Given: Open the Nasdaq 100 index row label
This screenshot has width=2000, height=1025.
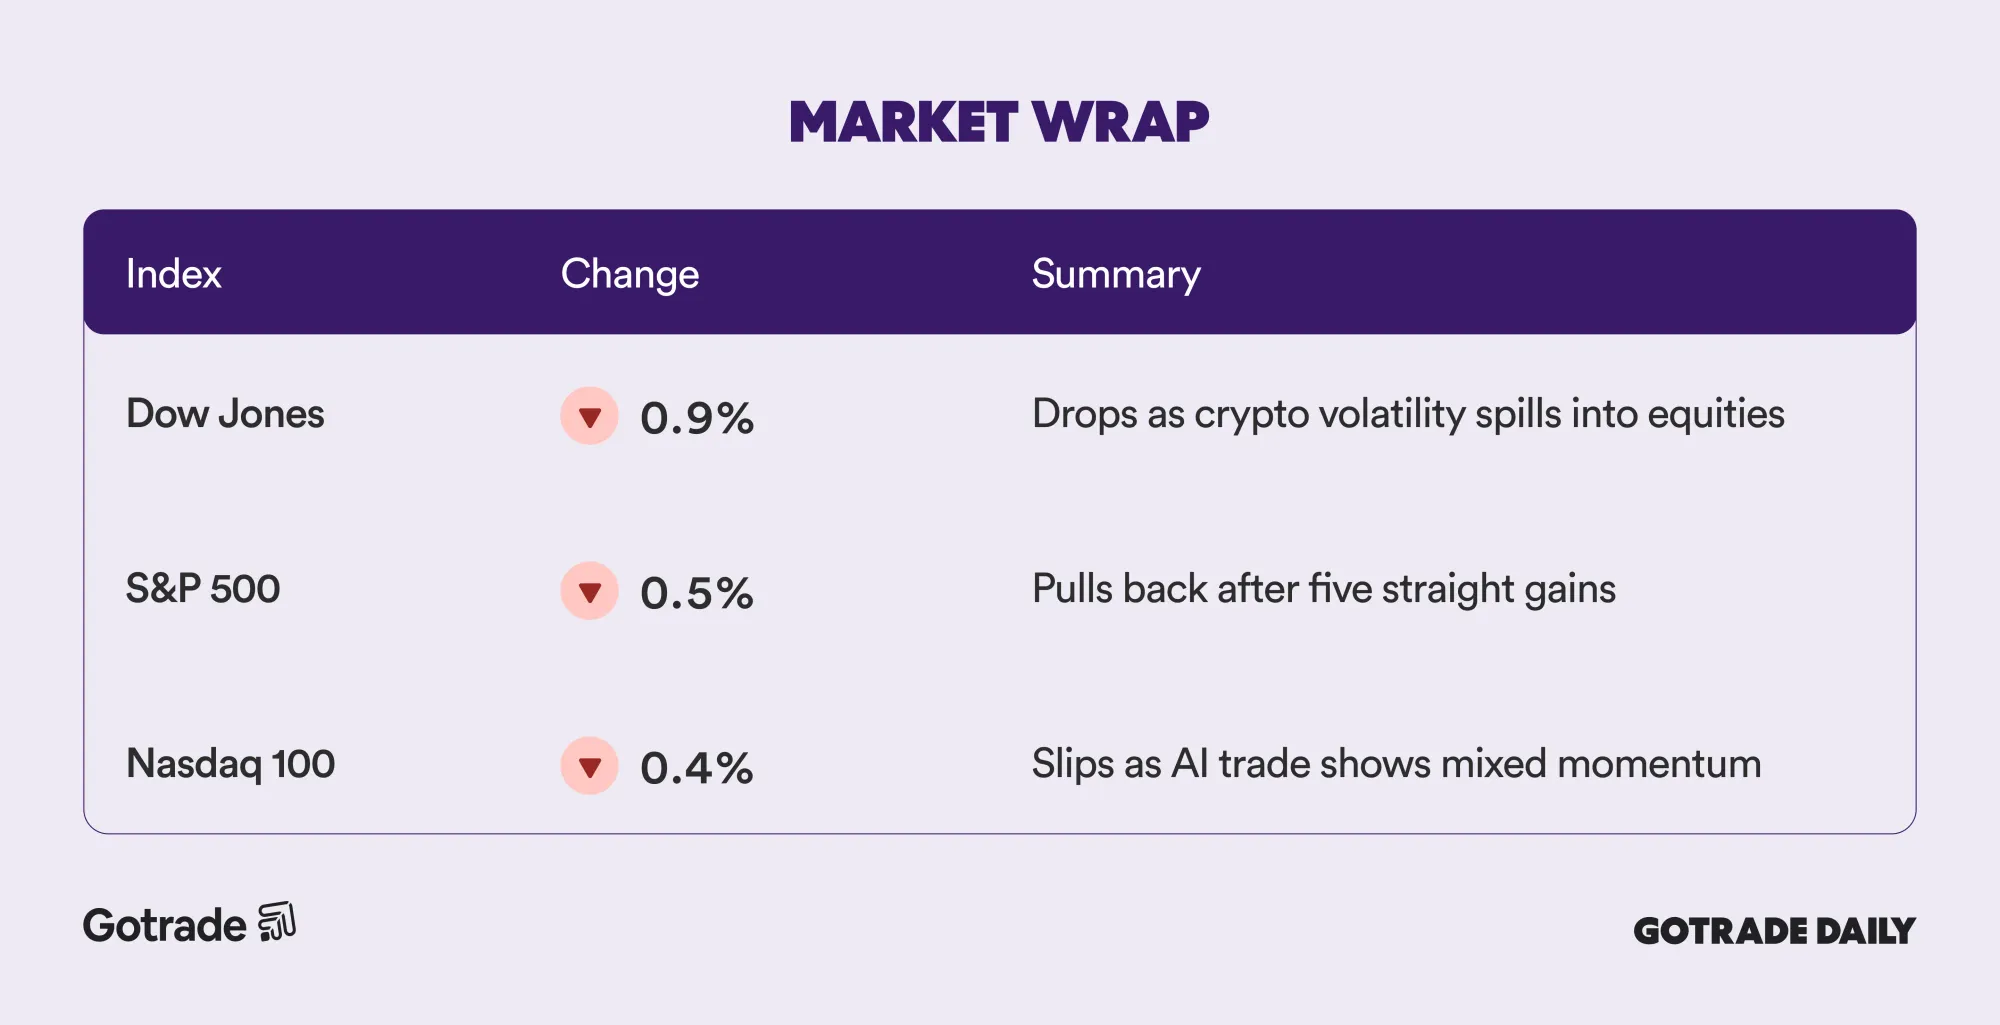Looking at the screenshot, I should point(230,764).
